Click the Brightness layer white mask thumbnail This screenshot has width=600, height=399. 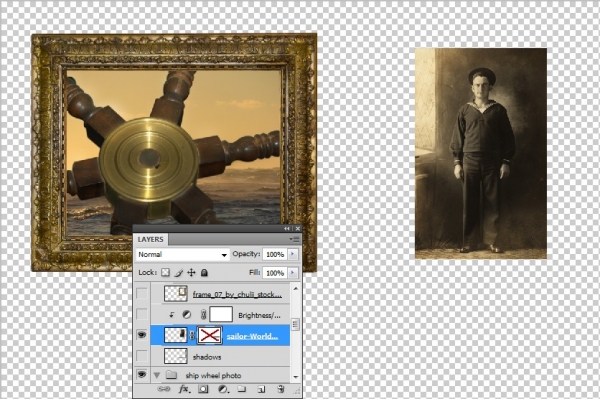[x=221, y=314]
